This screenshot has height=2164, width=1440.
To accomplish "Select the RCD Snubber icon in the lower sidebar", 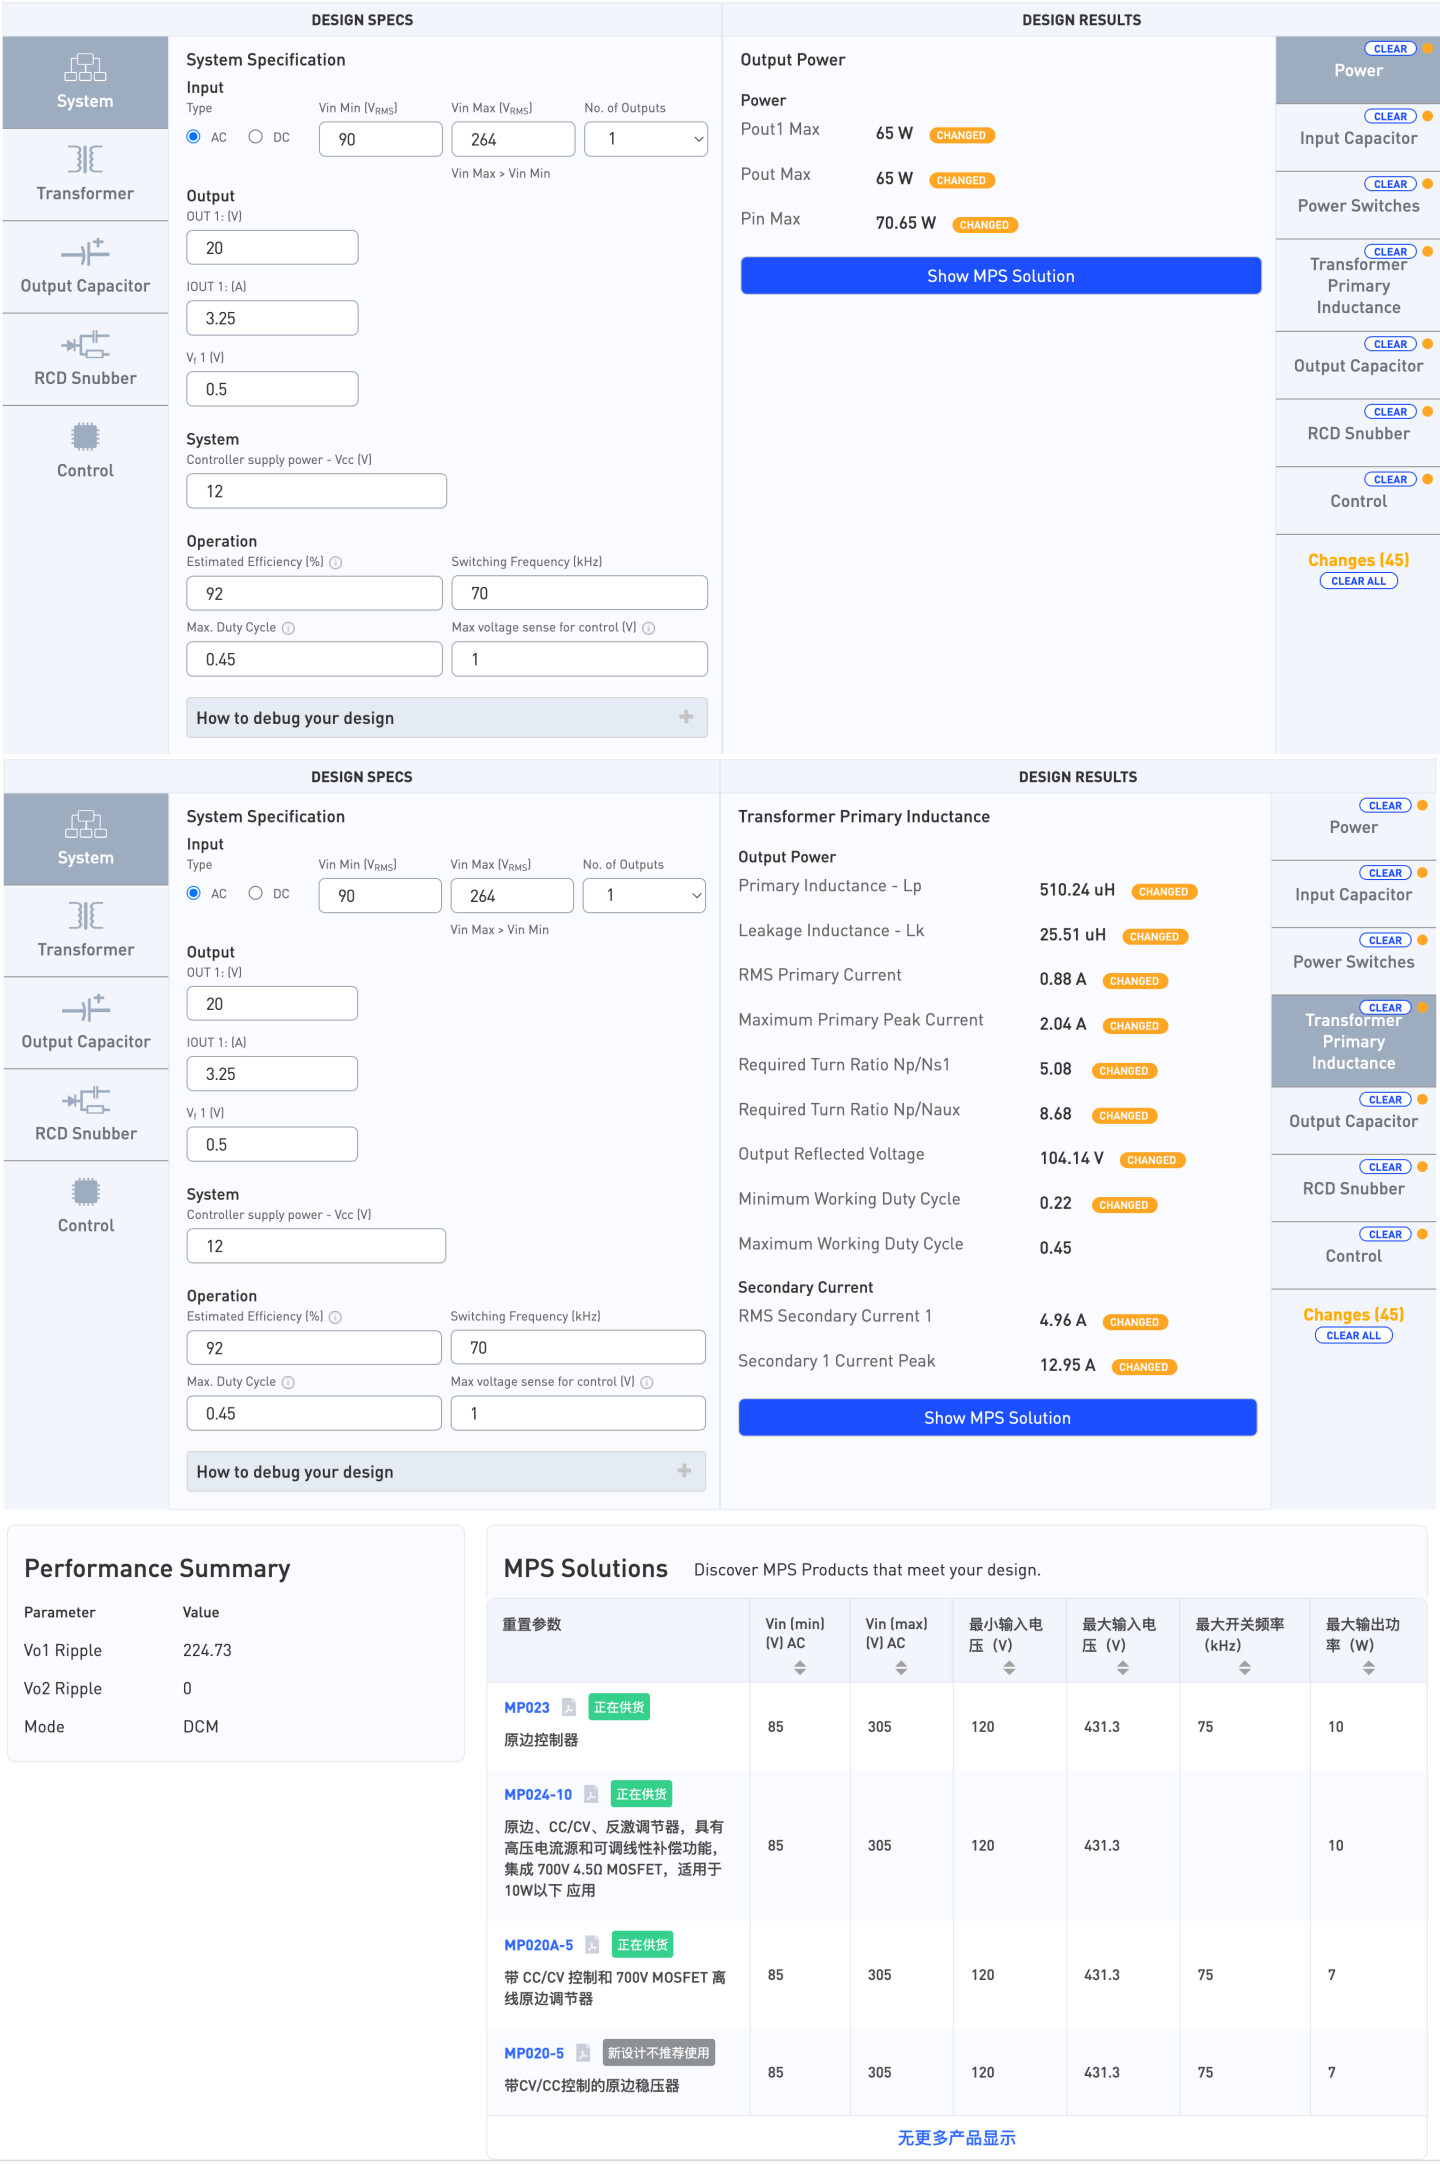I will [x=86, y=1101].
